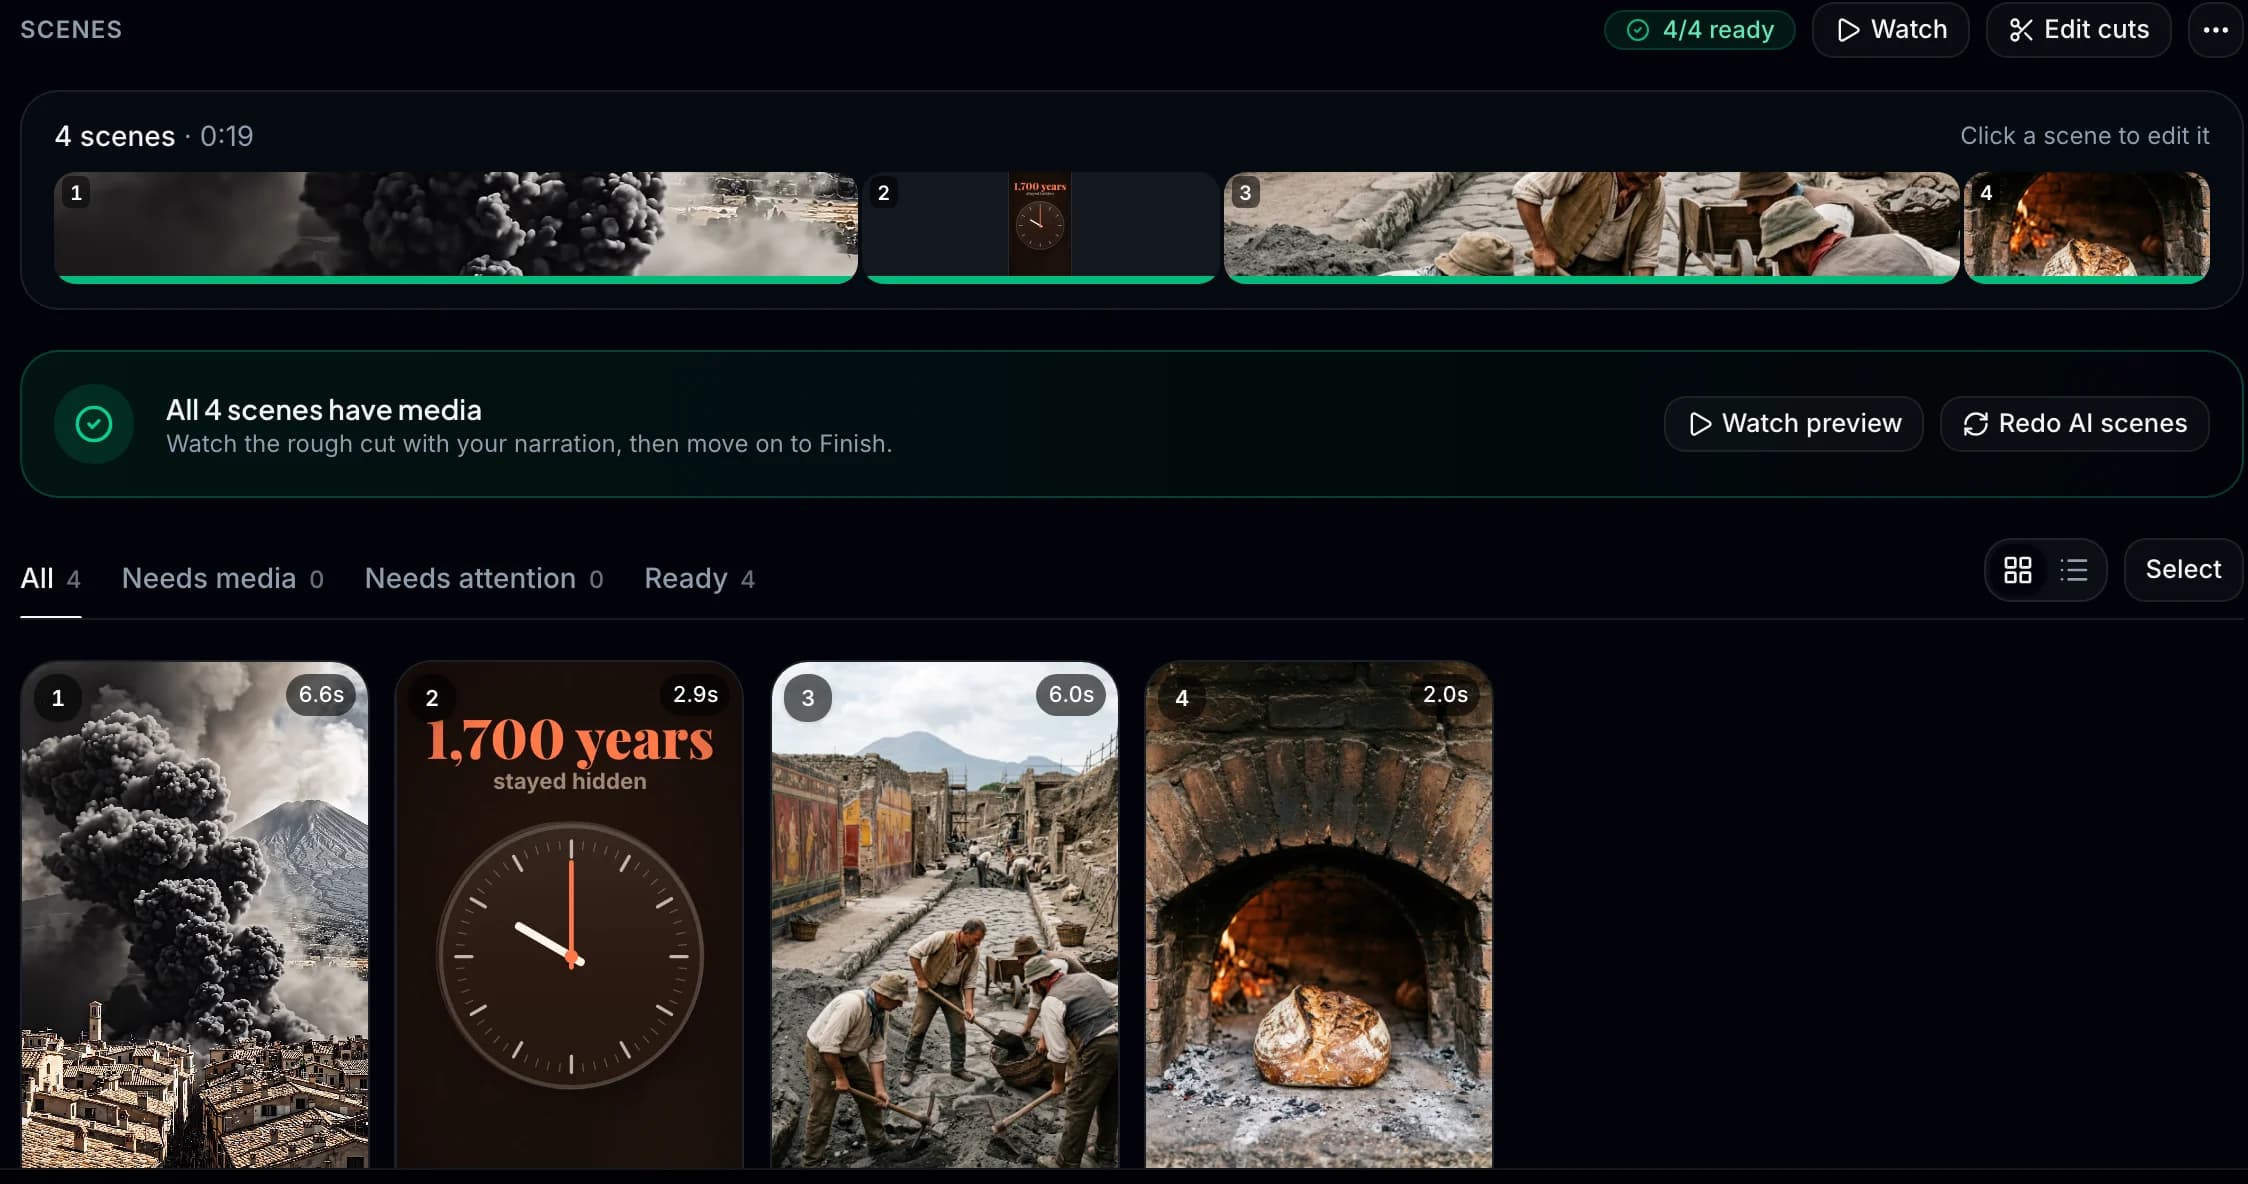Click 'stayed hidden' caption on scene 2
Viewport: 2248px width, 1184px height.
coord(569,781)
